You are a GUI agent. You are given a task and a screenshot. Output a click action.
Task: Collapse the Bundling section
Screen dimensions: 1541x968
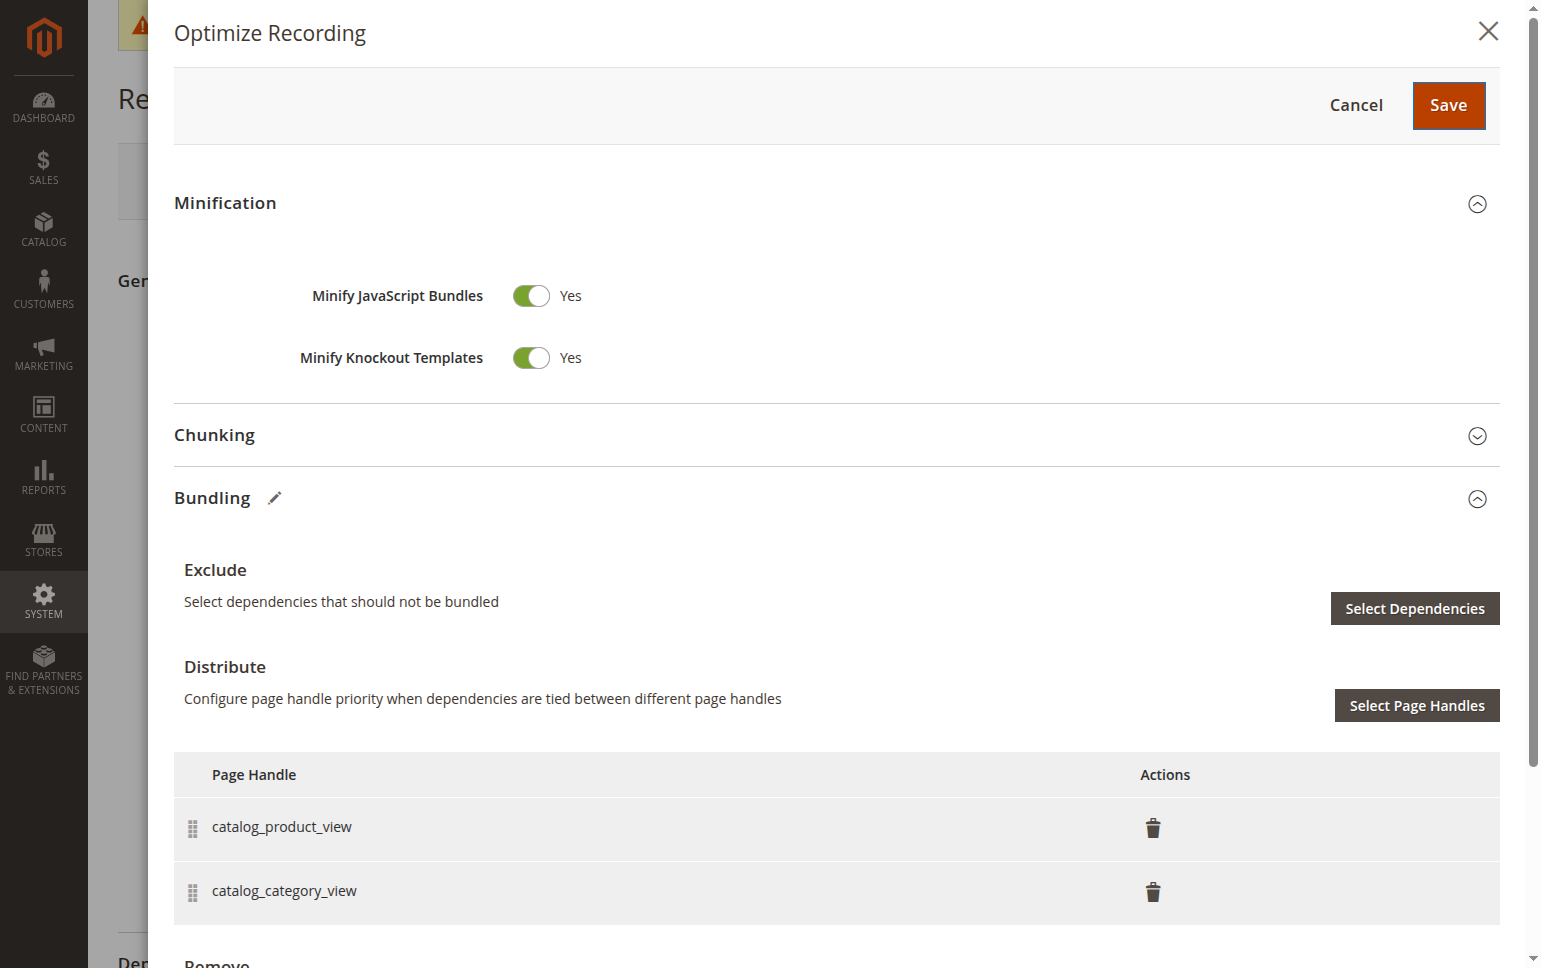coord(1477,499)
